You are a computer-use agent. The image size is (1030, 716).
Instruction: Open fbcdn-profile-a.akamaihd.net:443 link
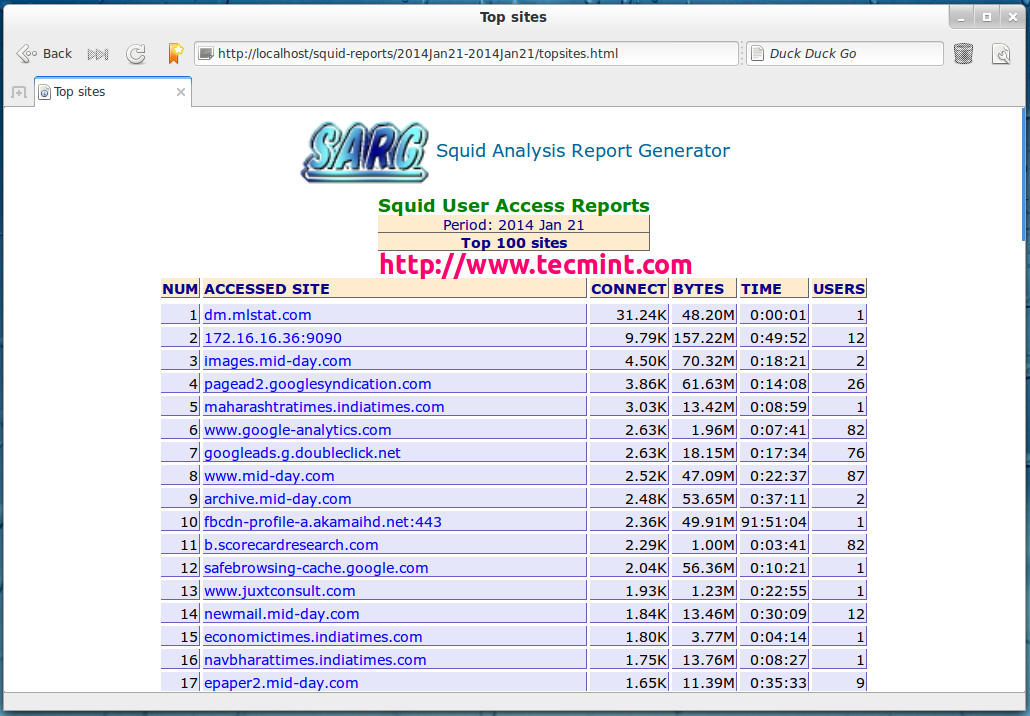323,522
